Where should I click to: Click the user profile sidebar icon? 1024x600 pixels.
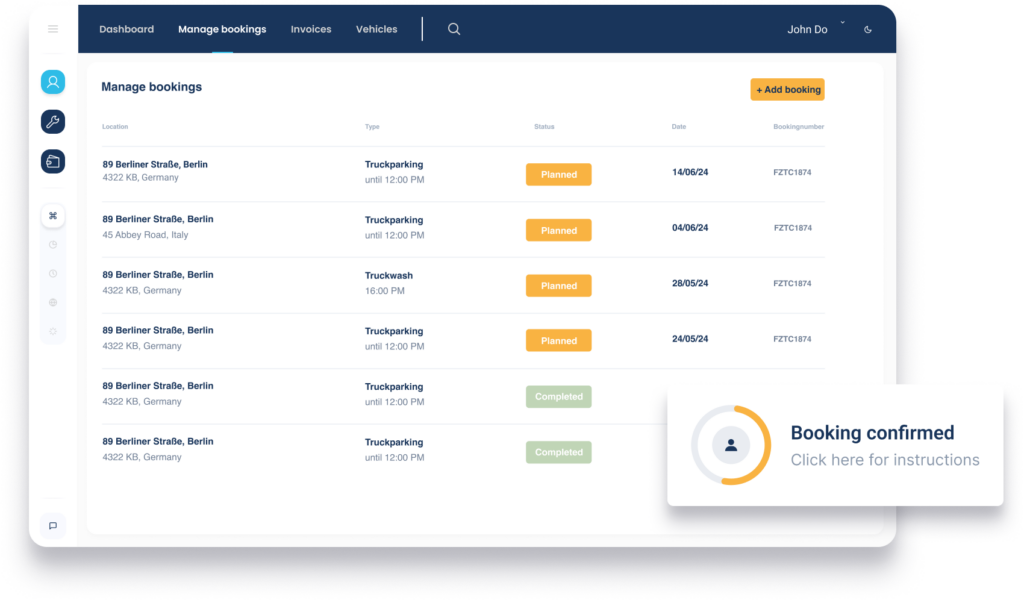pos(53,82)
